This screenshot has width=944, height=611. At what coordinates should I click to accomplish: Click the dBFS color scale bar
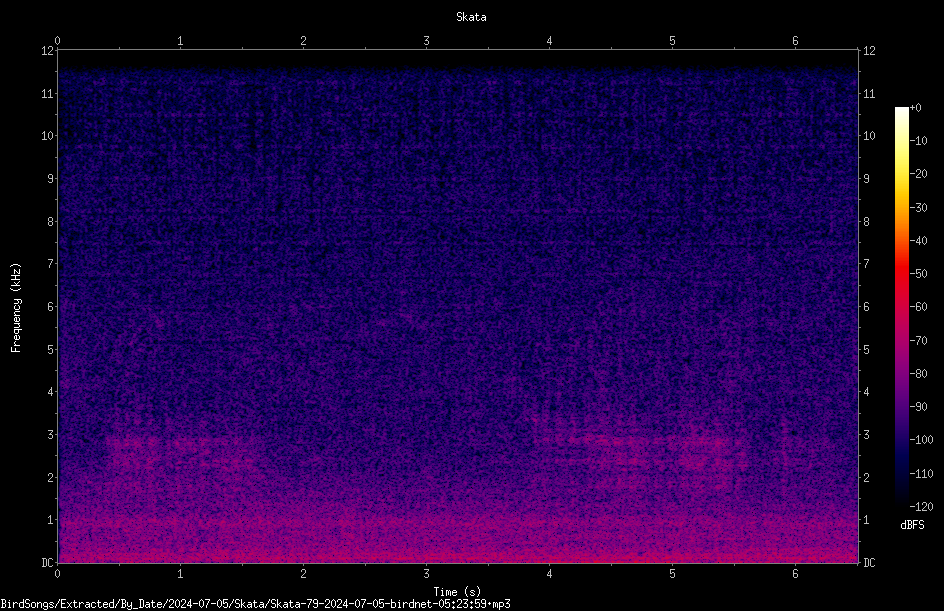pyautogui.click(x=901, y=306)
